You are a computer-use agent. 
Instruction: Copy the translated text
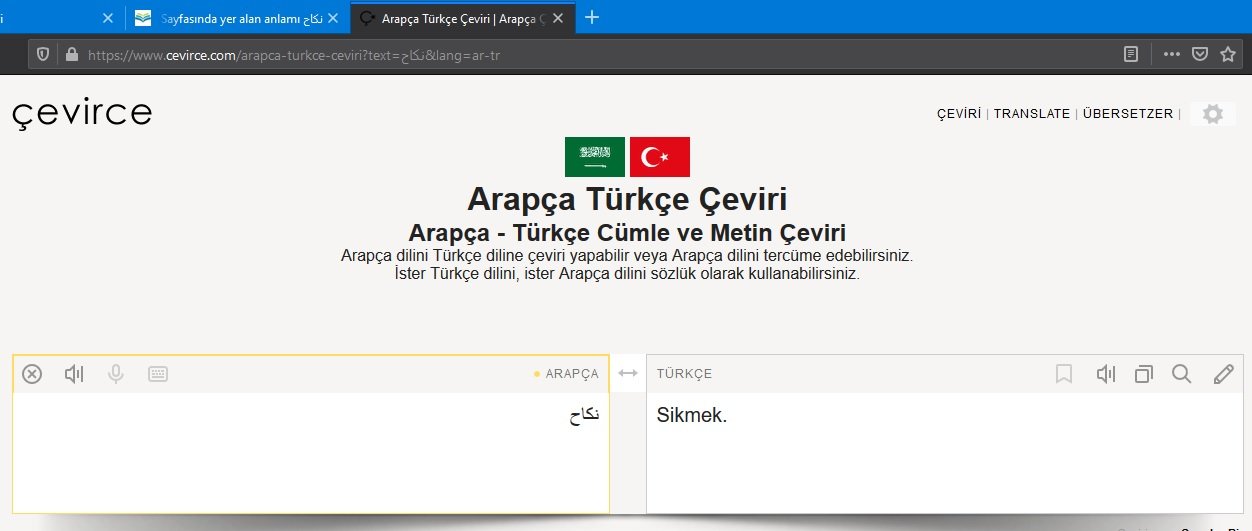[x=1144, y=374]
